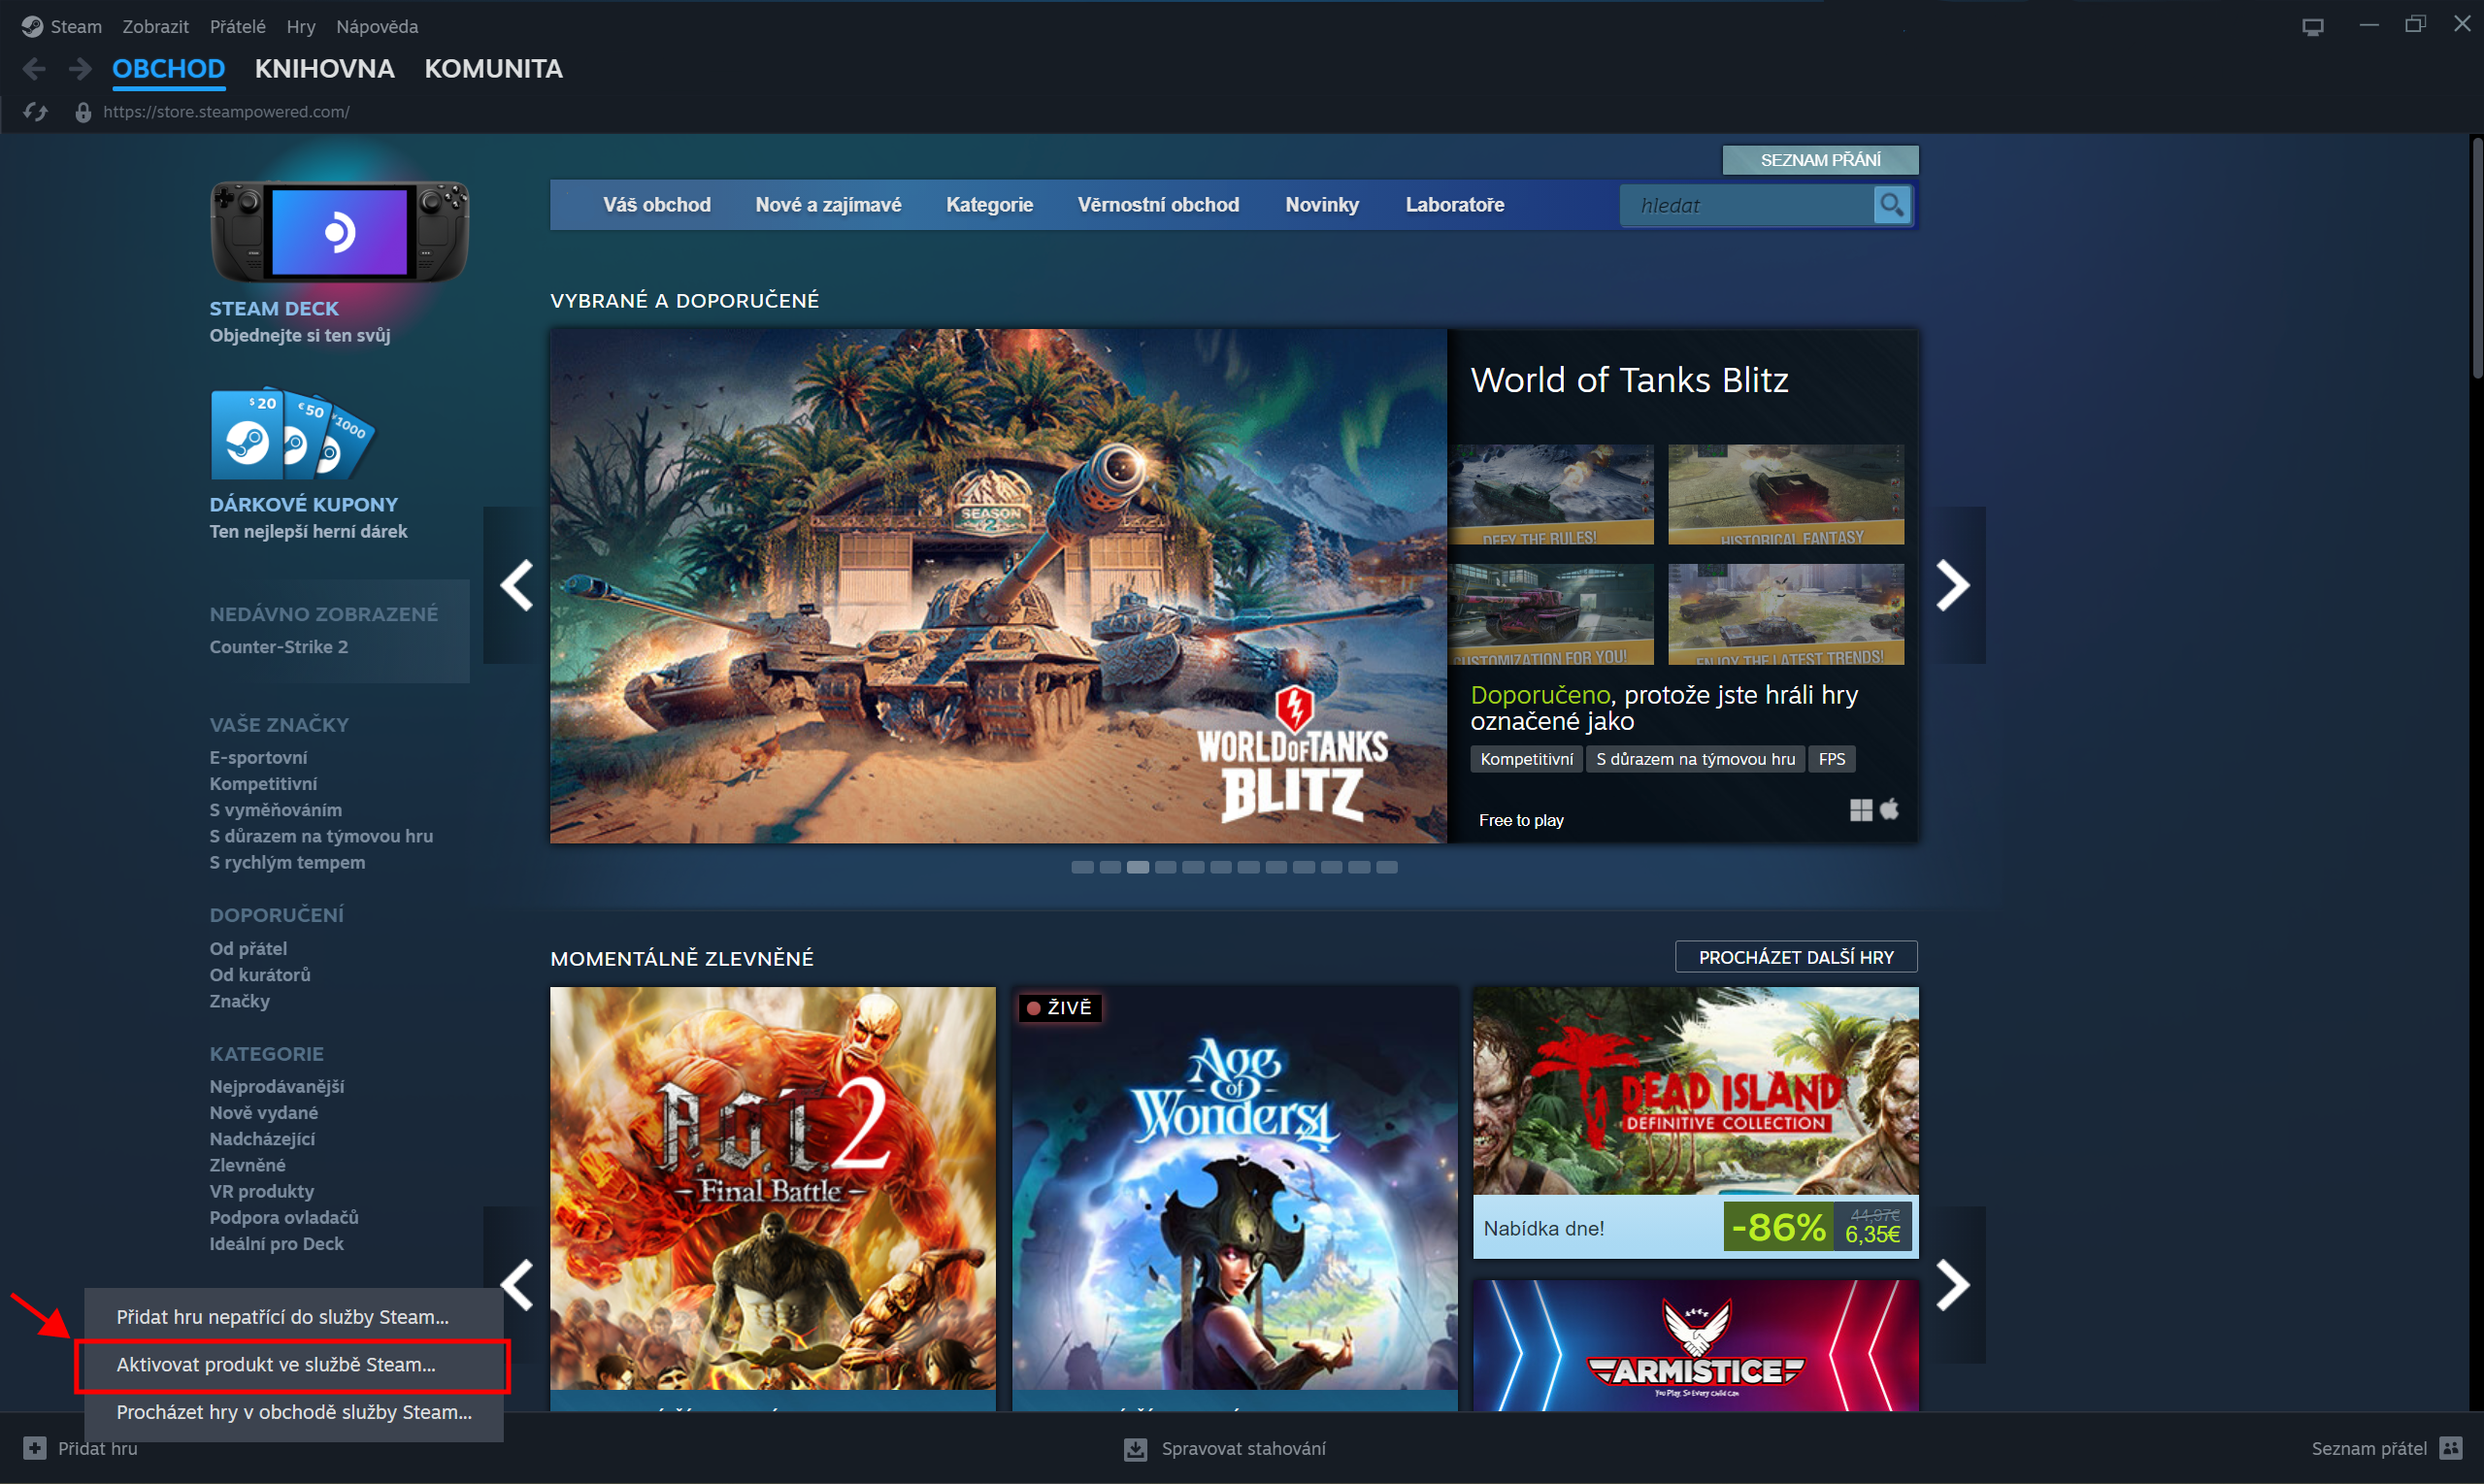The image size is (2484, 1484).
Task: Click the Windows platform icon
Action: [1860, 810]
